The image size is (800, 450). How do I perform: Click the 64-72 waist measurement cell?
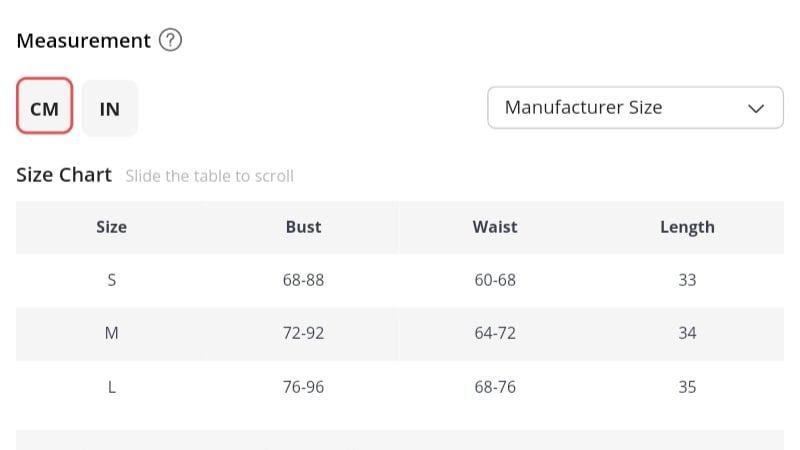pos(495,333)
